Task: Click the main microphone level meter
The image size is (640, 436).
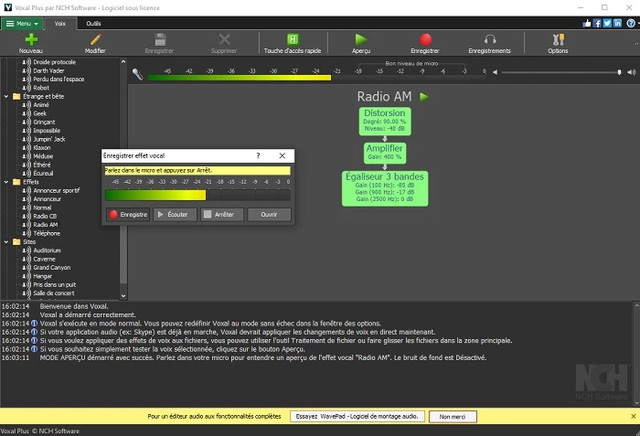Action: [x=318, y=78]
